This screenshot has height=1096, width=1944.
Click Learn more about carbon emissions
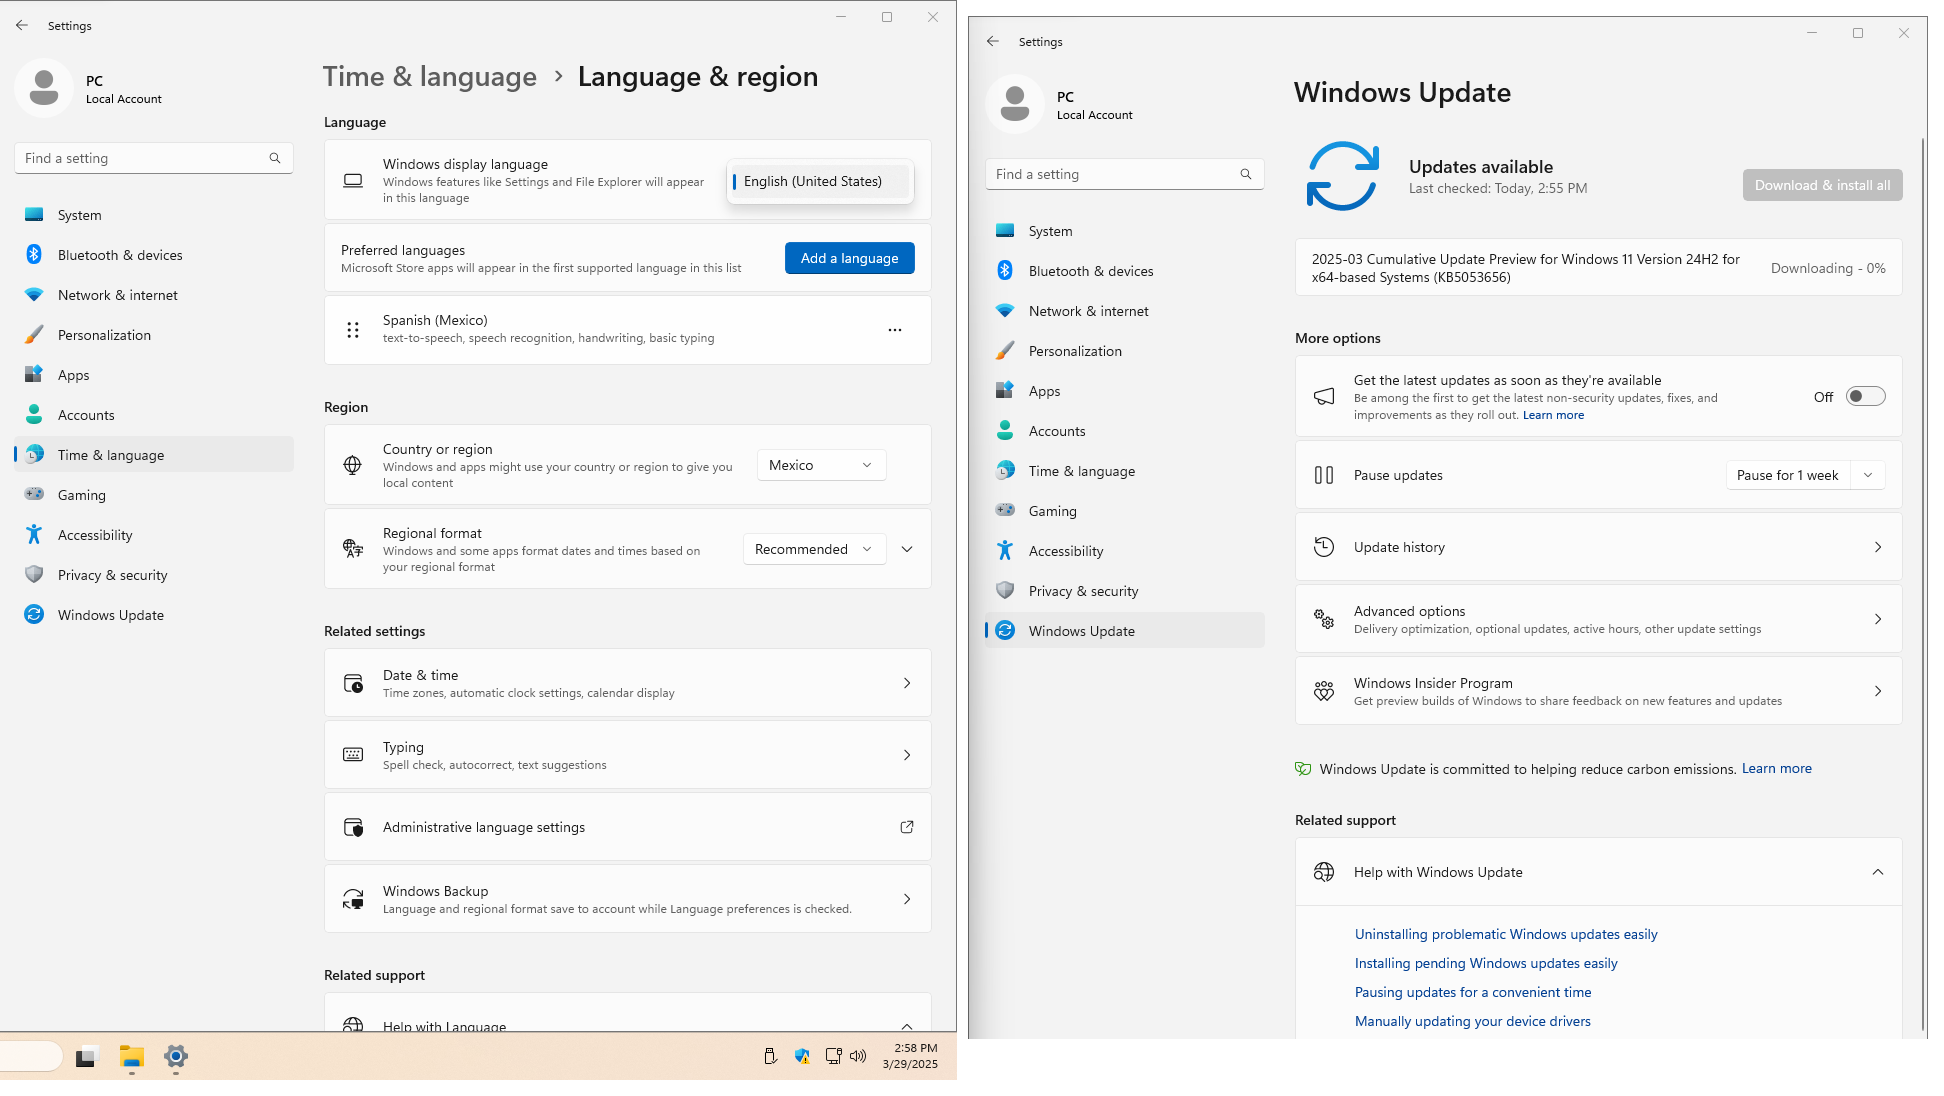click(1777, 768)
